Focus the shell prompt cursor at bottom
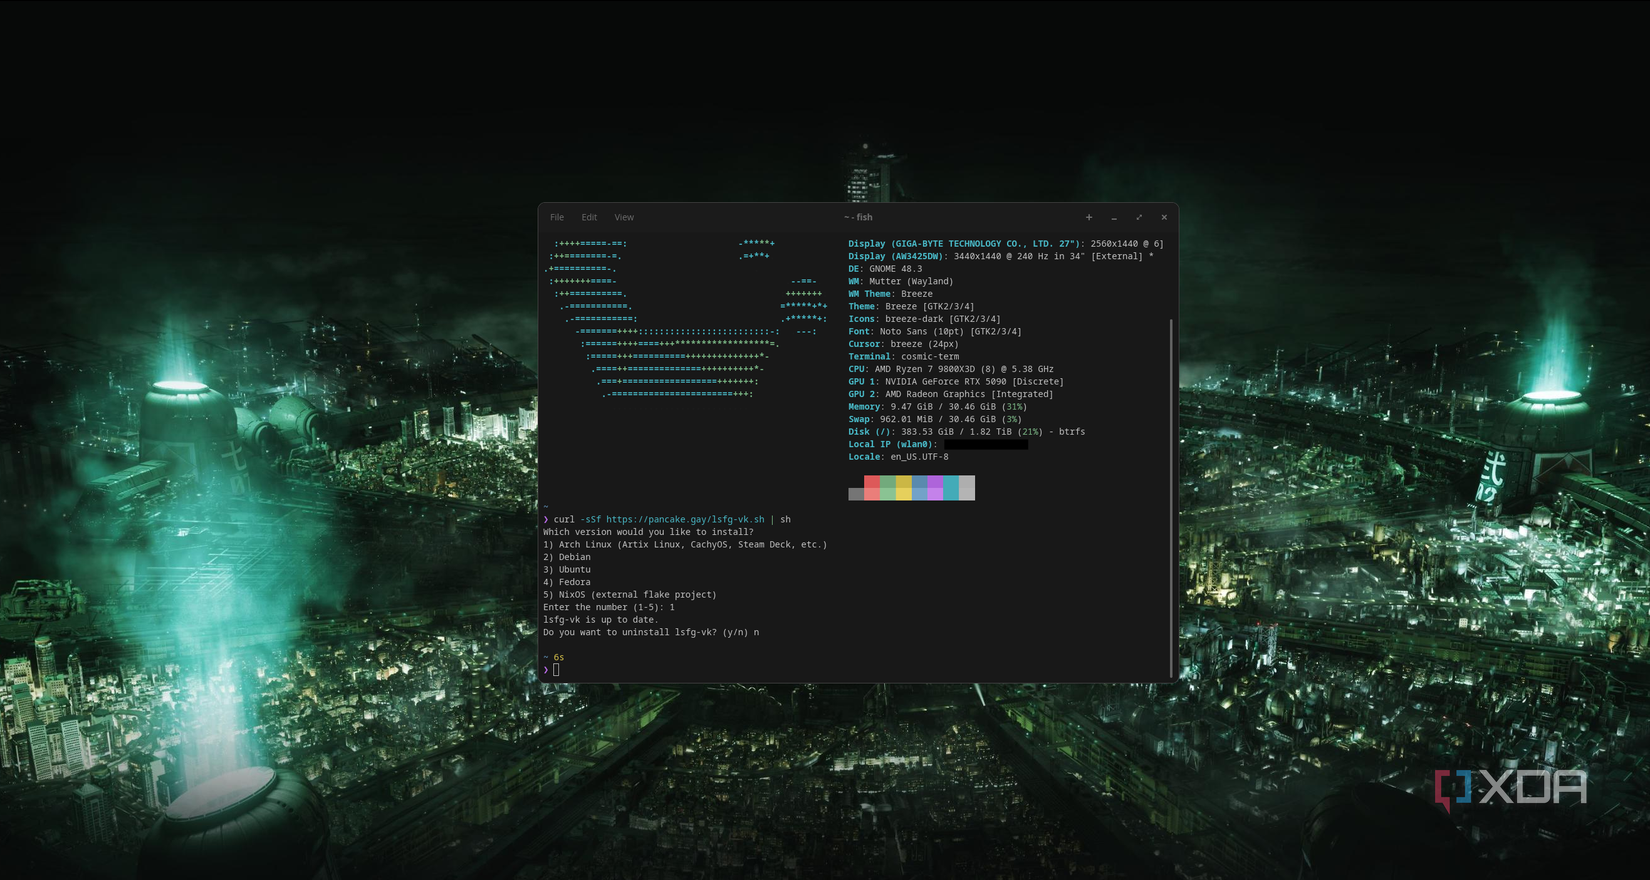This screenshot has width=1650, height=880. click(x=556, y=670)
